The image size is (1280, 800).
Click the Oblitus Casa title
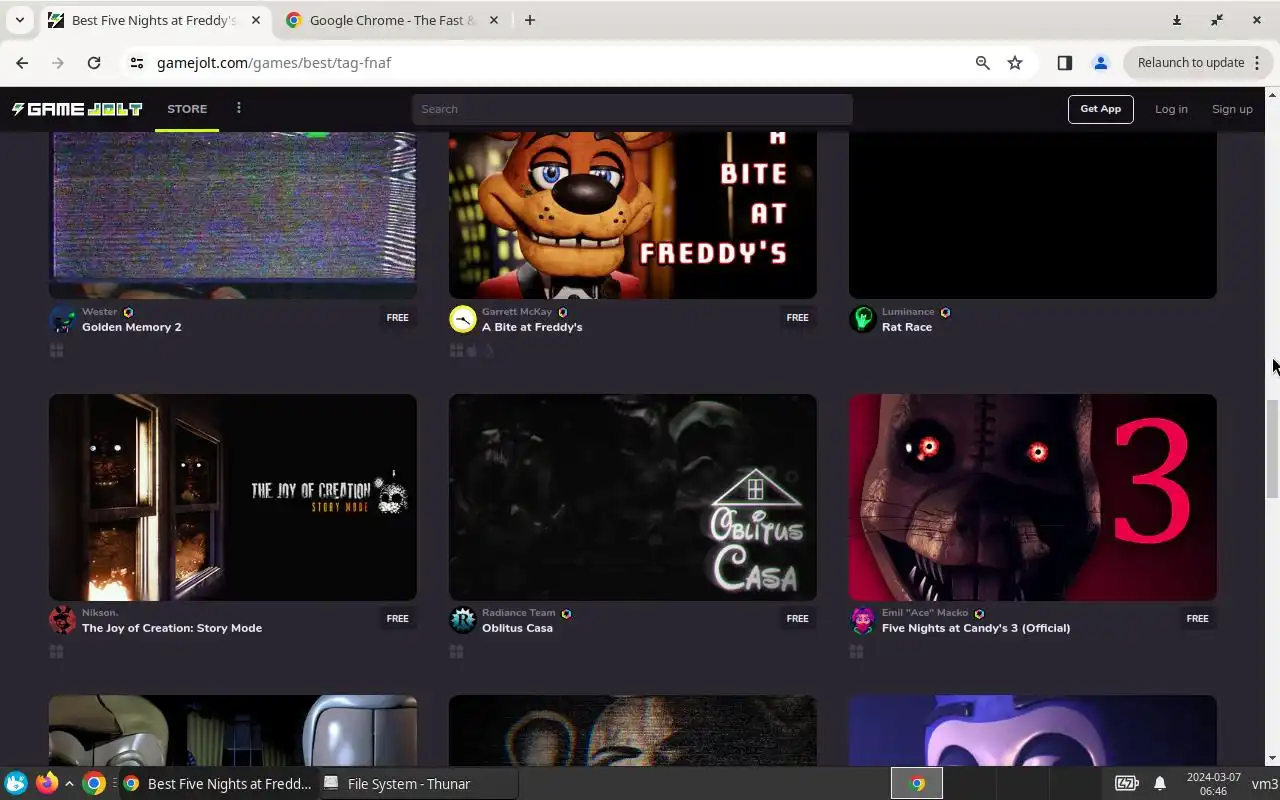[x=517, y=628]
